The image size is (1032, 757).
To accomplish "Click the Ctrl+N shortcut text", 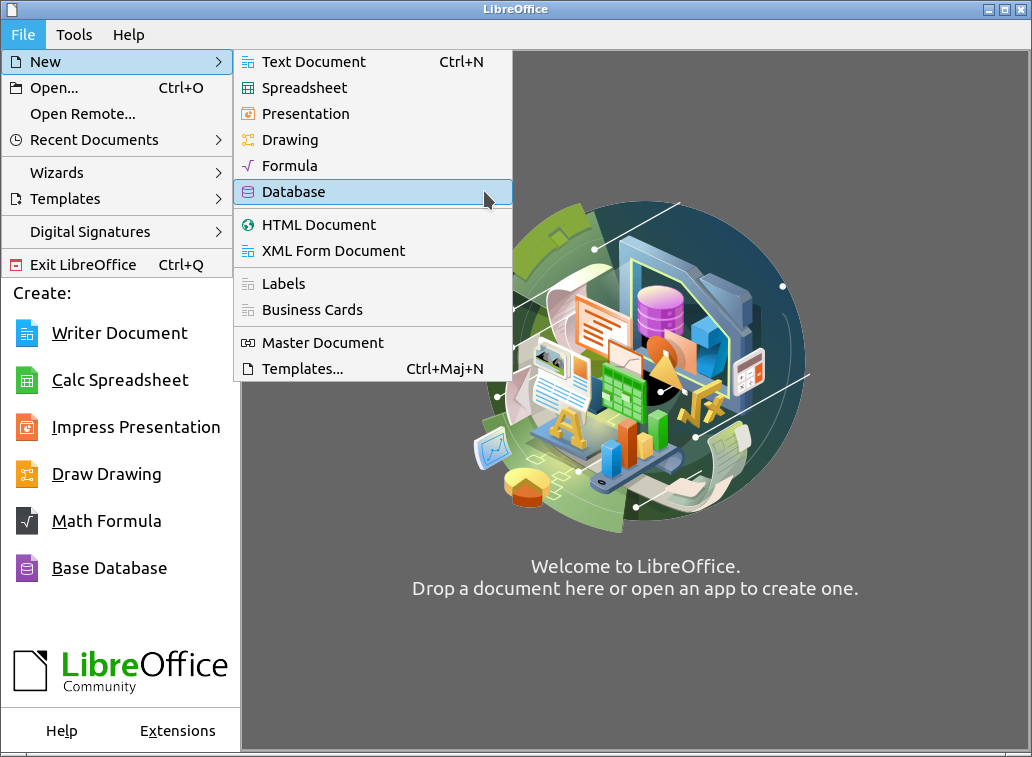I will pyautogui.click(x=461, y=62).
